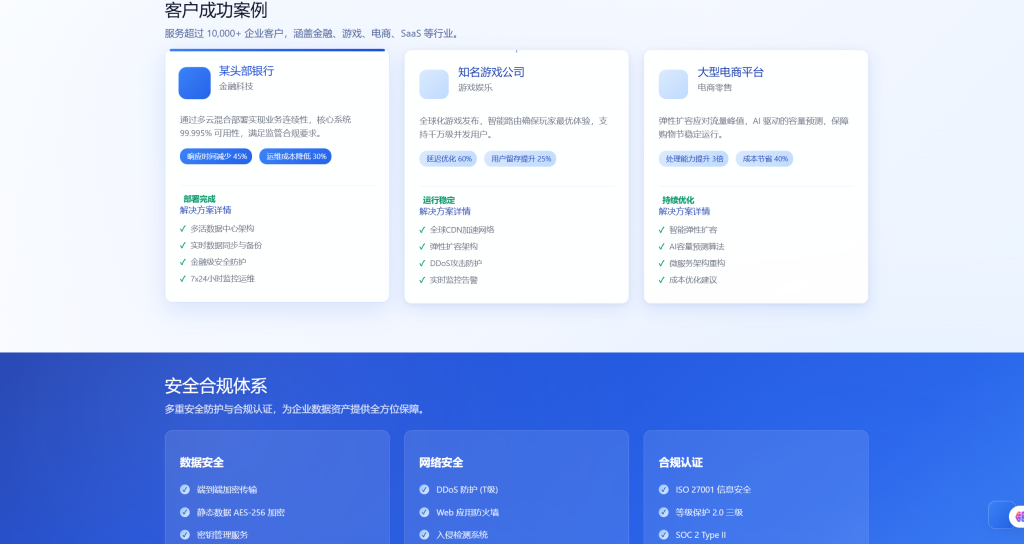Click the checkmark beside 智能弹性扩容
Image resolution: width=1024 pixels, height=544 pixels.
(x=662, y=230)
